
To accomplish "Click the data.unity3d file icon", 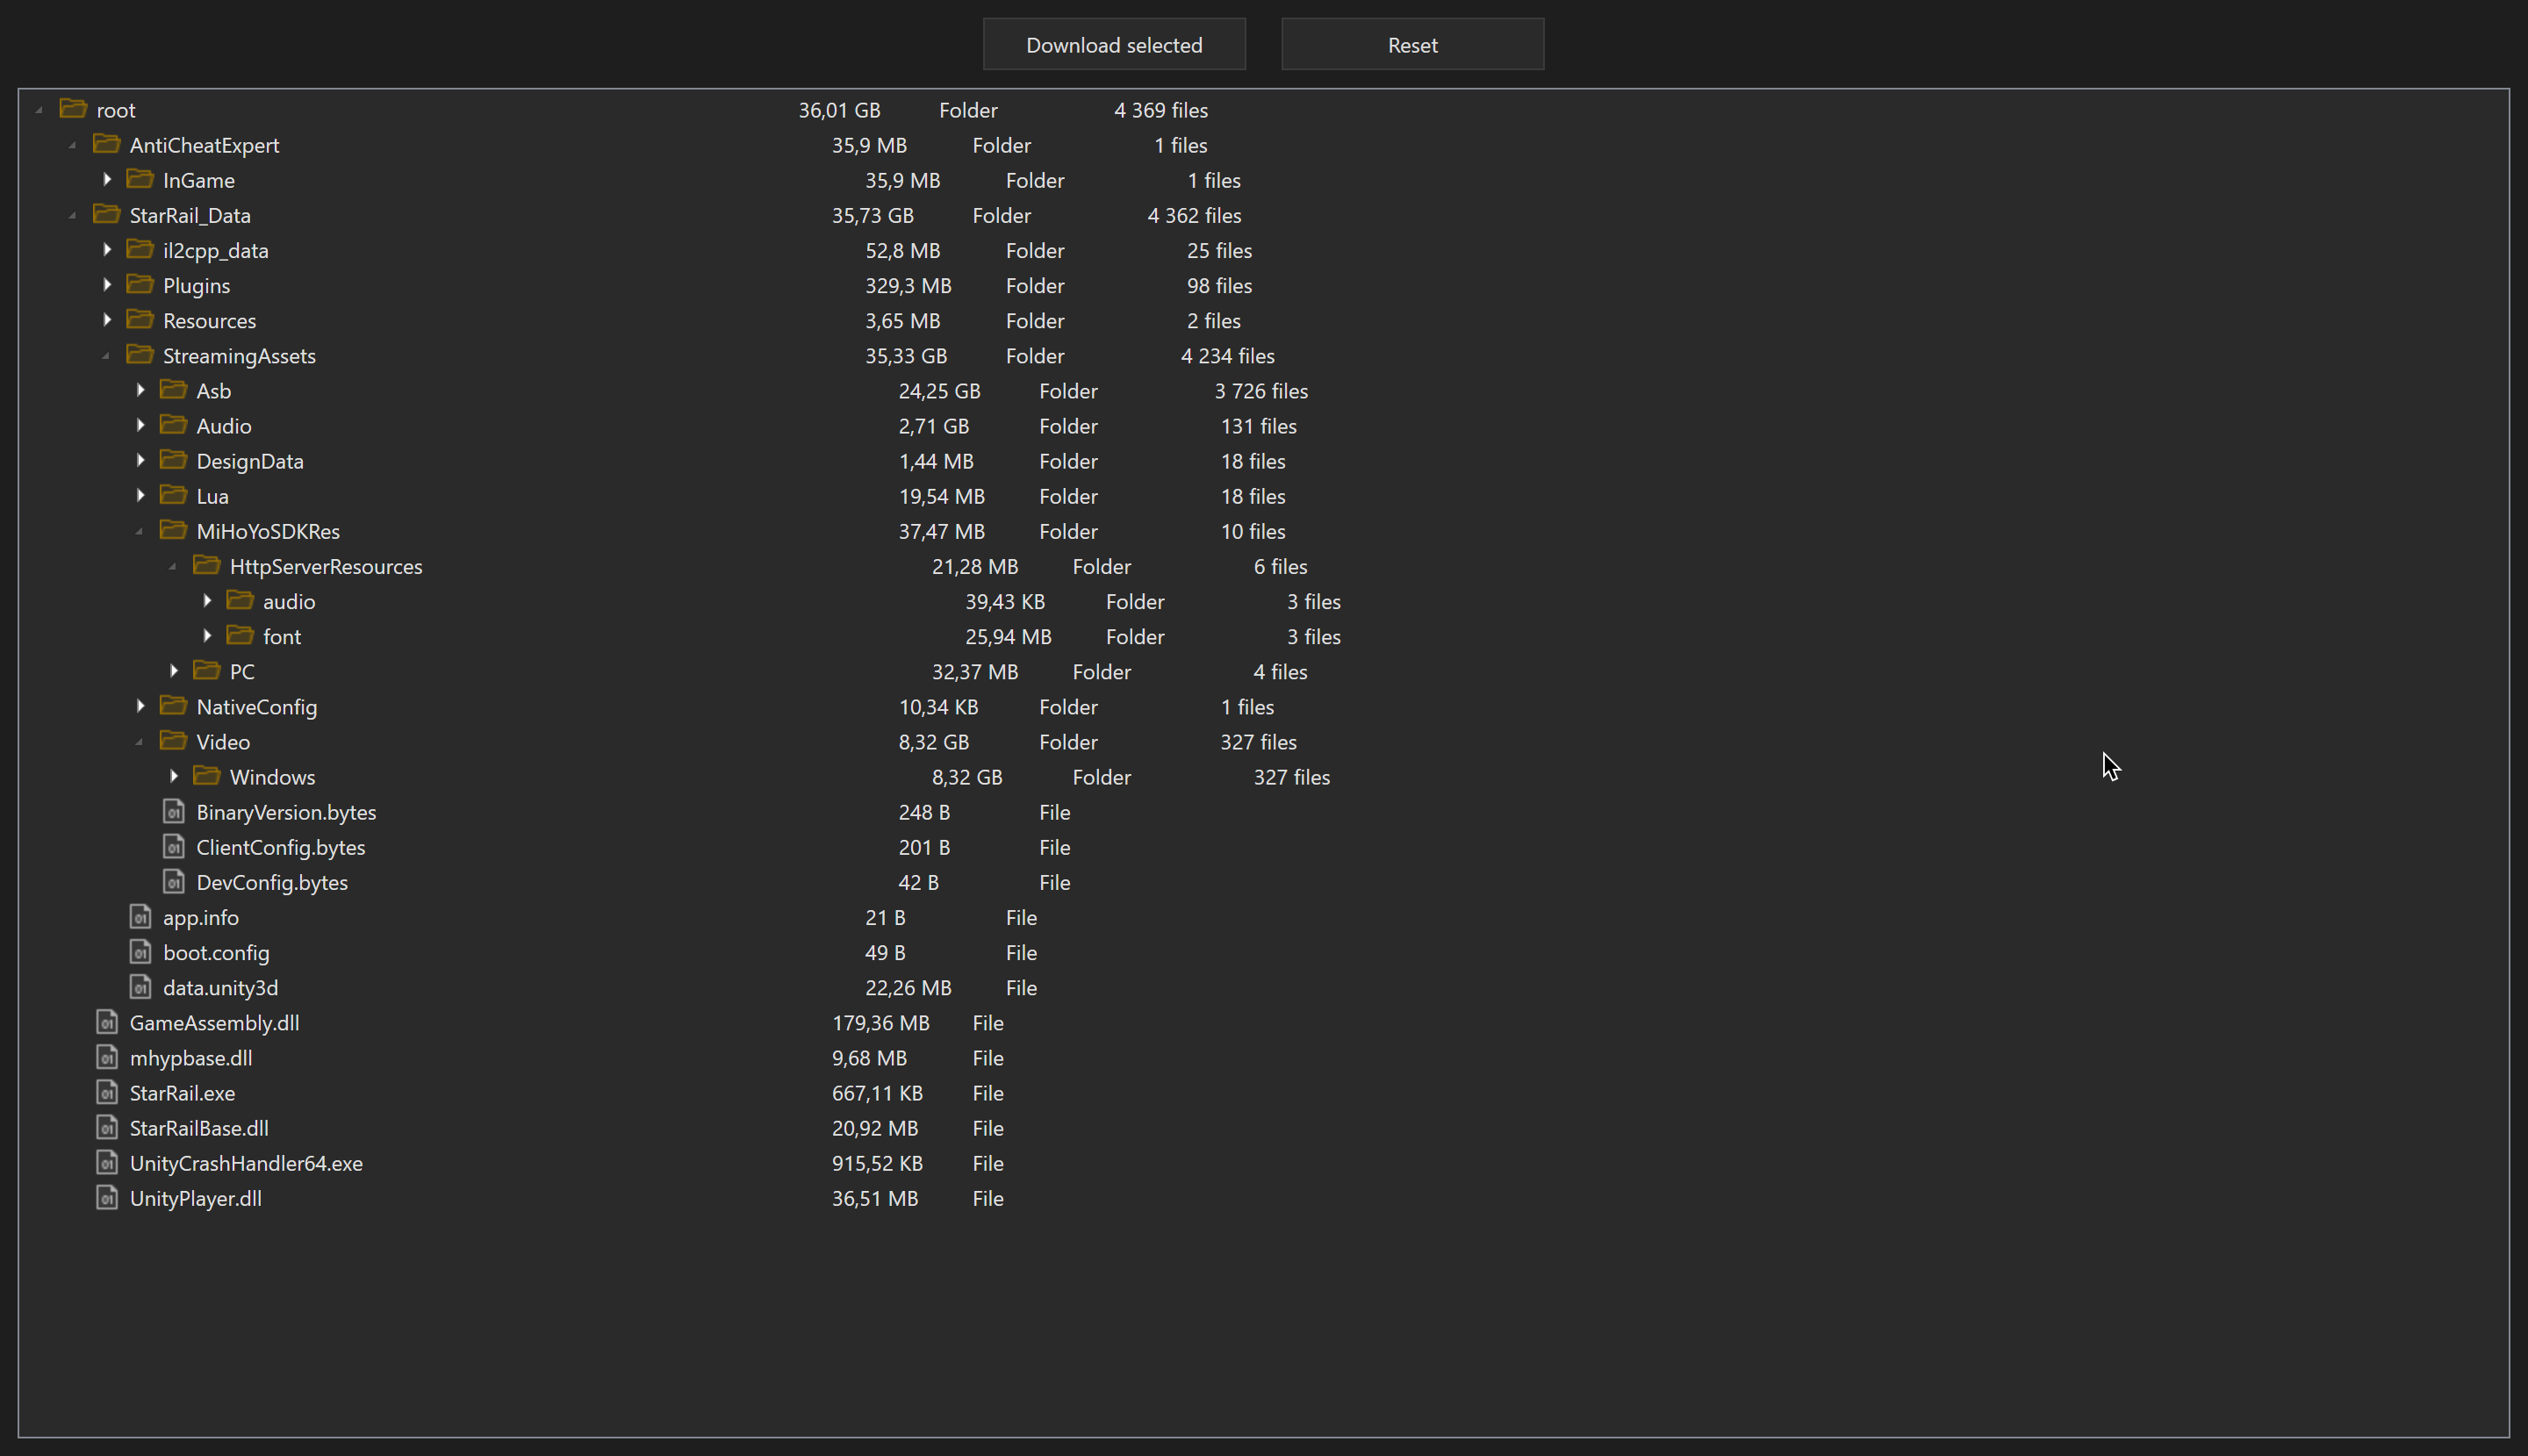I will point(140,987).
